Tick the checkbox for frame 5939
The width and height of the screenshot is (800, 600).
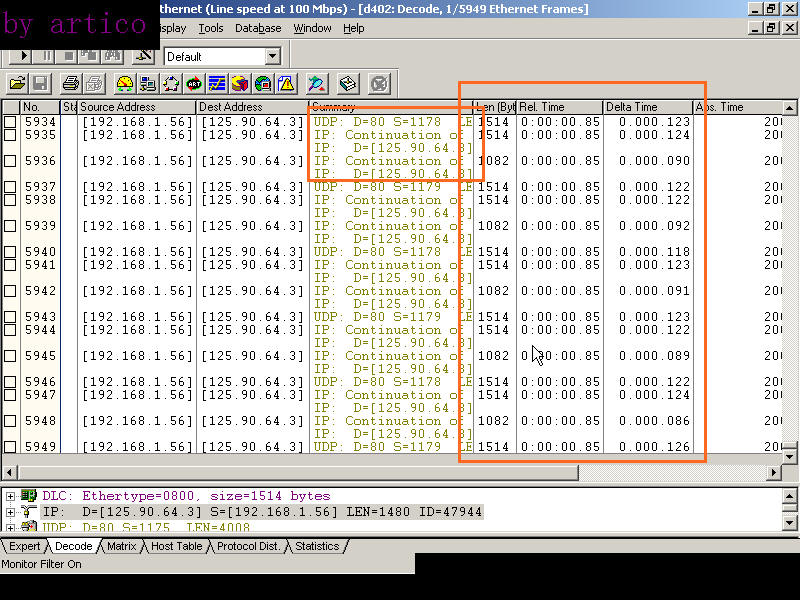point(10,226)
